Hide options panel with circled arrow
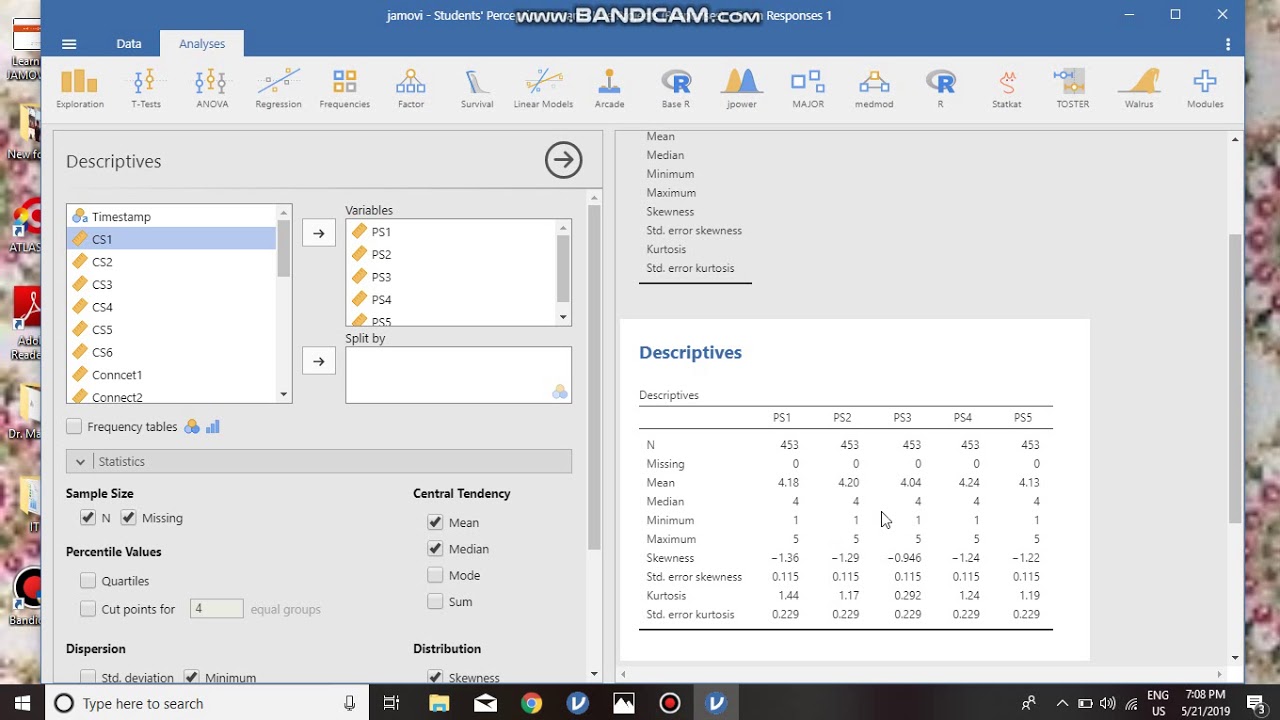 [x=564, y=160]
